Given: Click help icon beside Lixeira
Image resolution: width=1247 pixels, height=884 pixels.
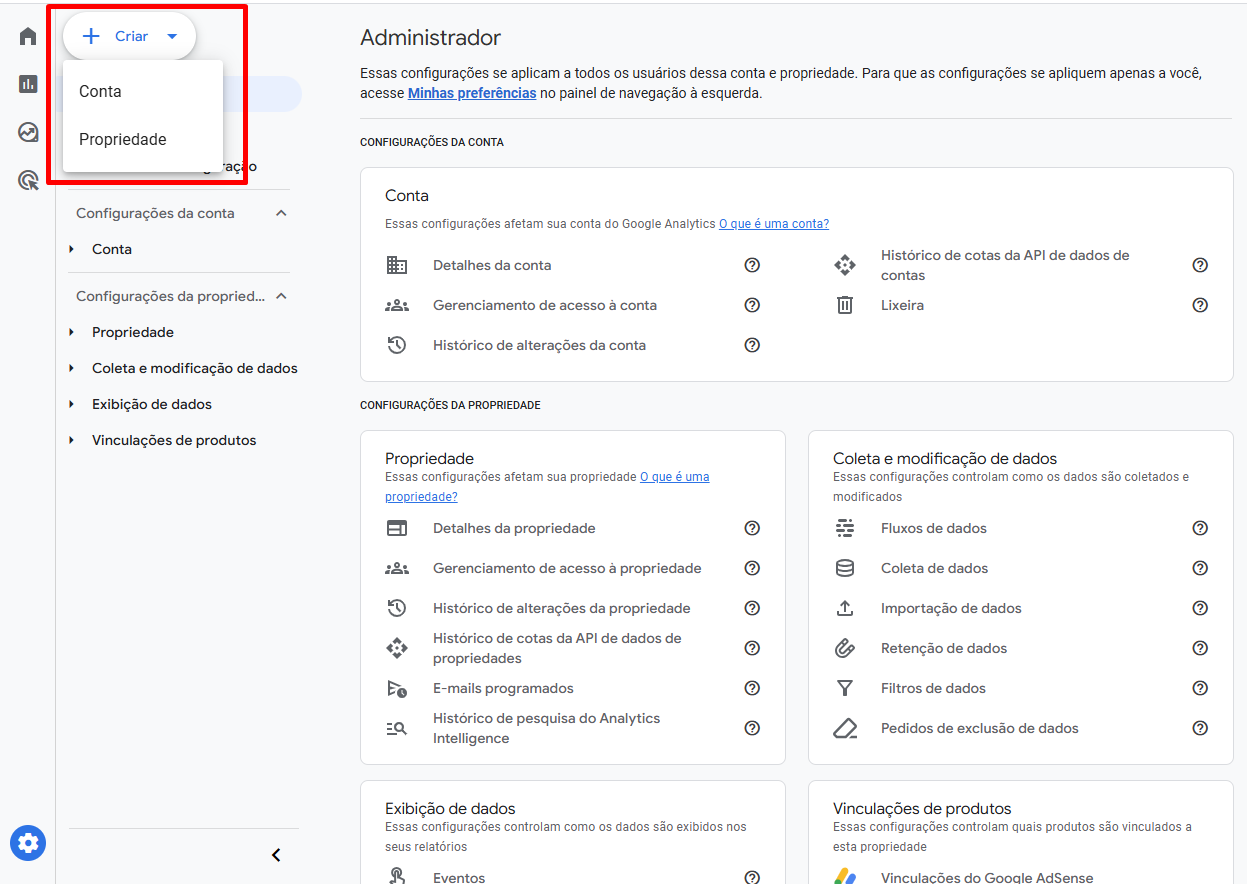Looking at the screenshot, I should (1200, 305).
